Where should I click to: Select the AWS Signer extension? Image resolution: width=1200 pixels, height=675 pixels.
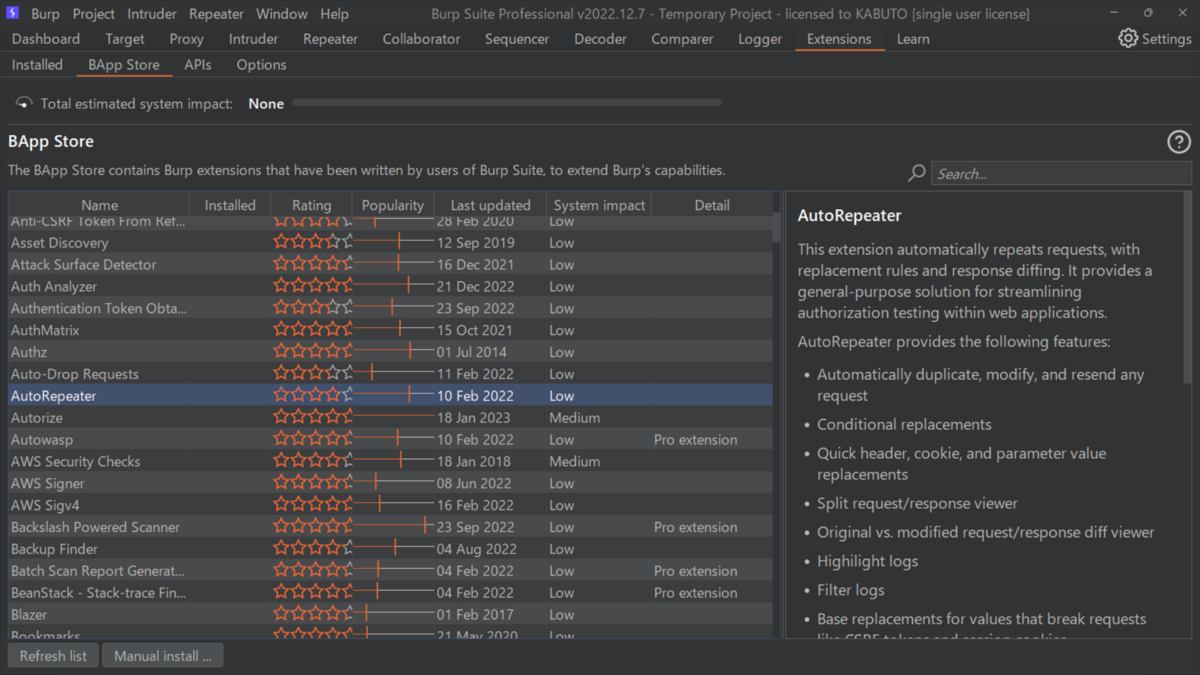390,483
